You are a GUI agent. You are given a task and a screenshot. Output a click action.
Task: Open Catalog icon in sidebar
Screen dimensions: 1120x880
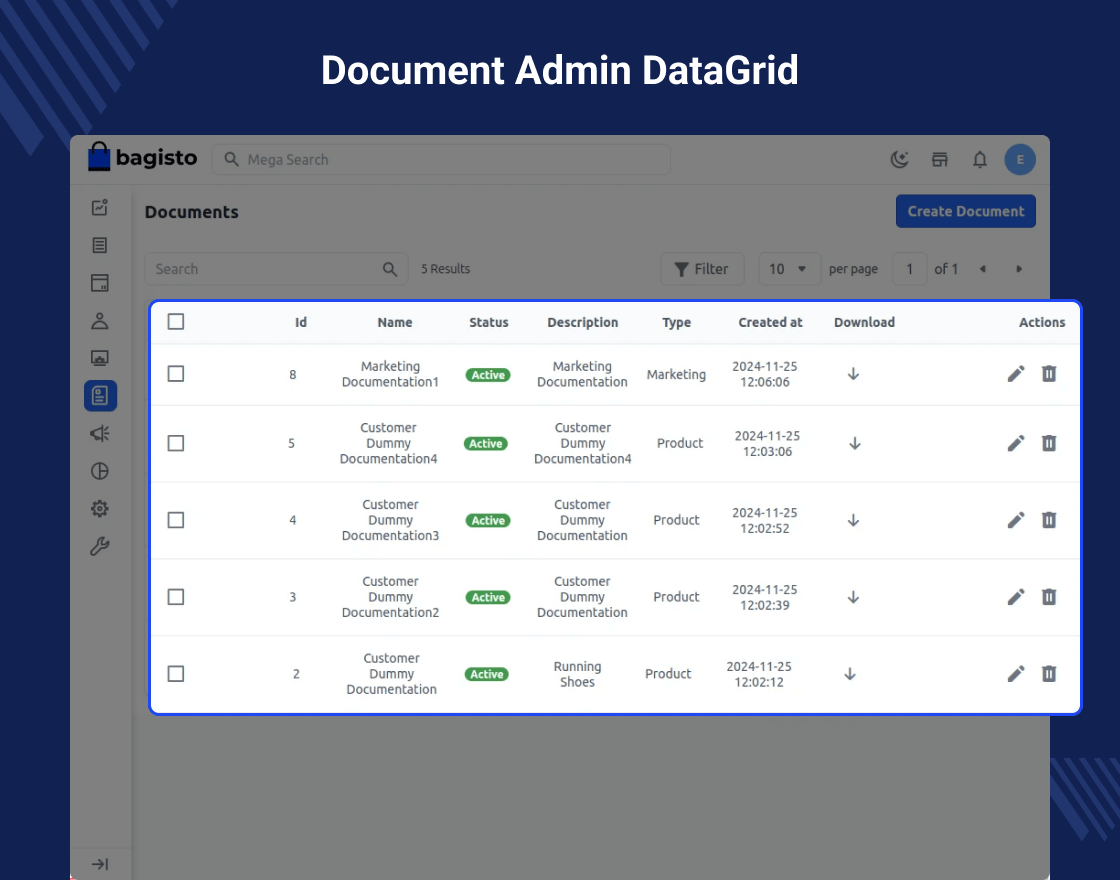100,283
